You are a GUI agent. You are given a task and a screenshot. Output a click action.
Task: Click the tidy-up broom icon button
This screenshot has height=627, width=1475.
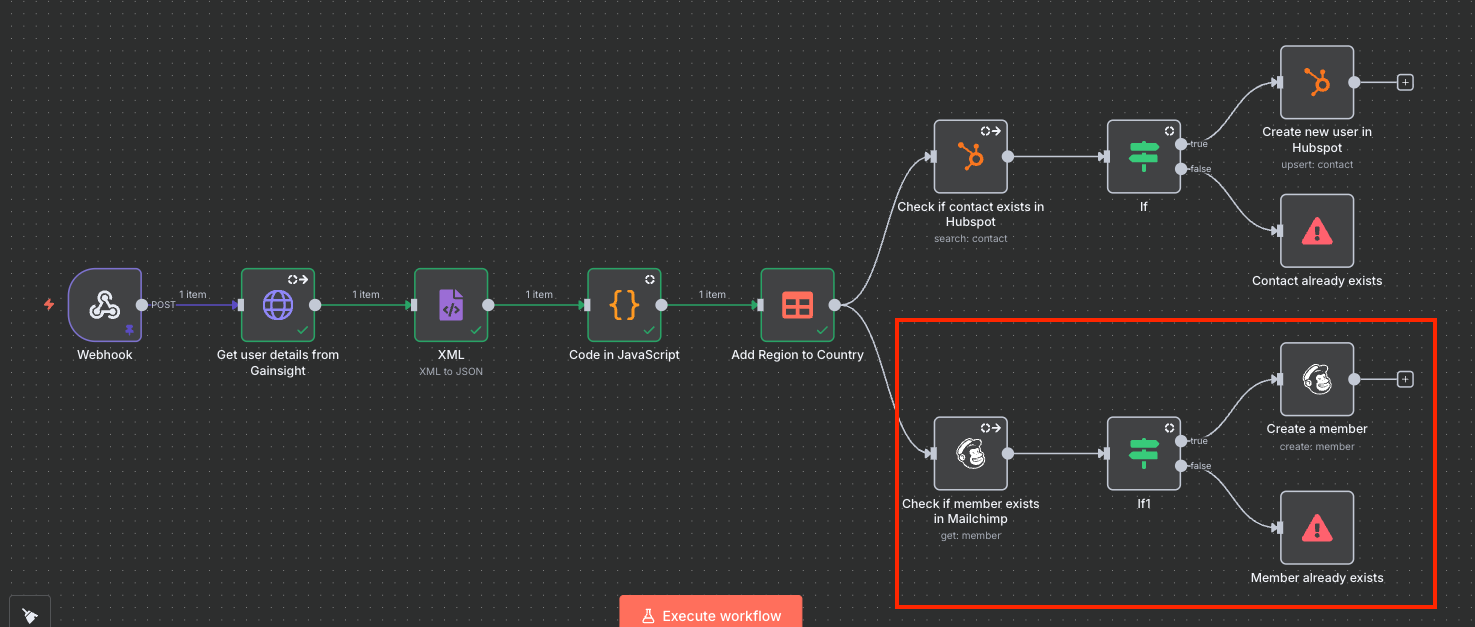coord(30,615)
